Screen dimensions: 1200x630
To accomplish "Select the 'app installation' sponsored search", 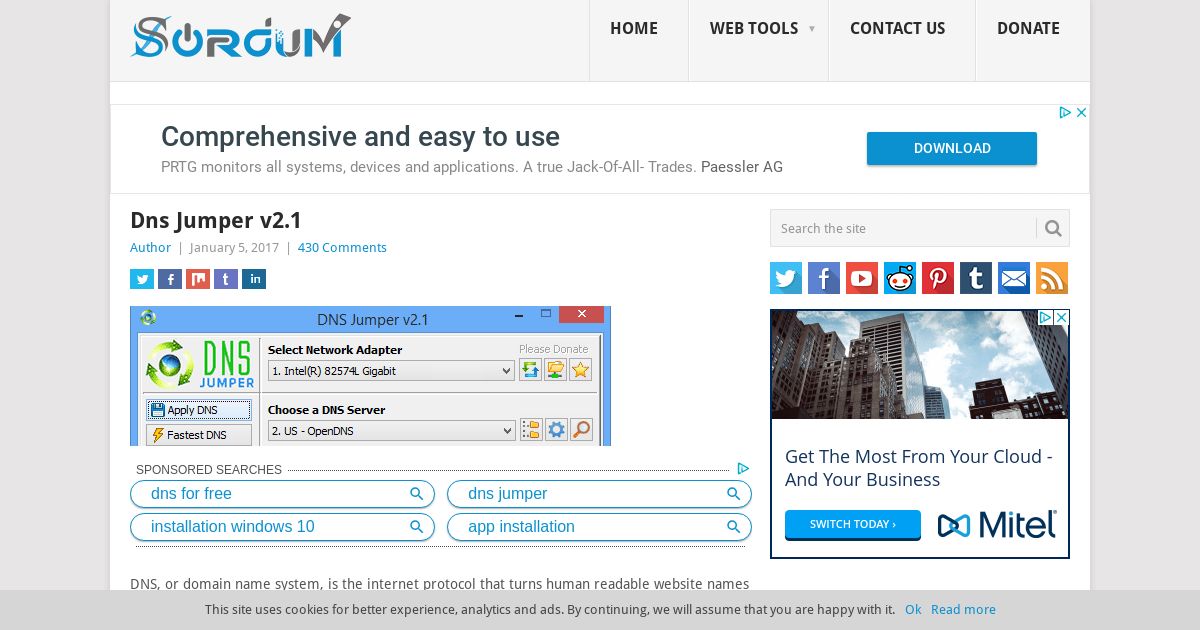I will [x=599, y=527].
